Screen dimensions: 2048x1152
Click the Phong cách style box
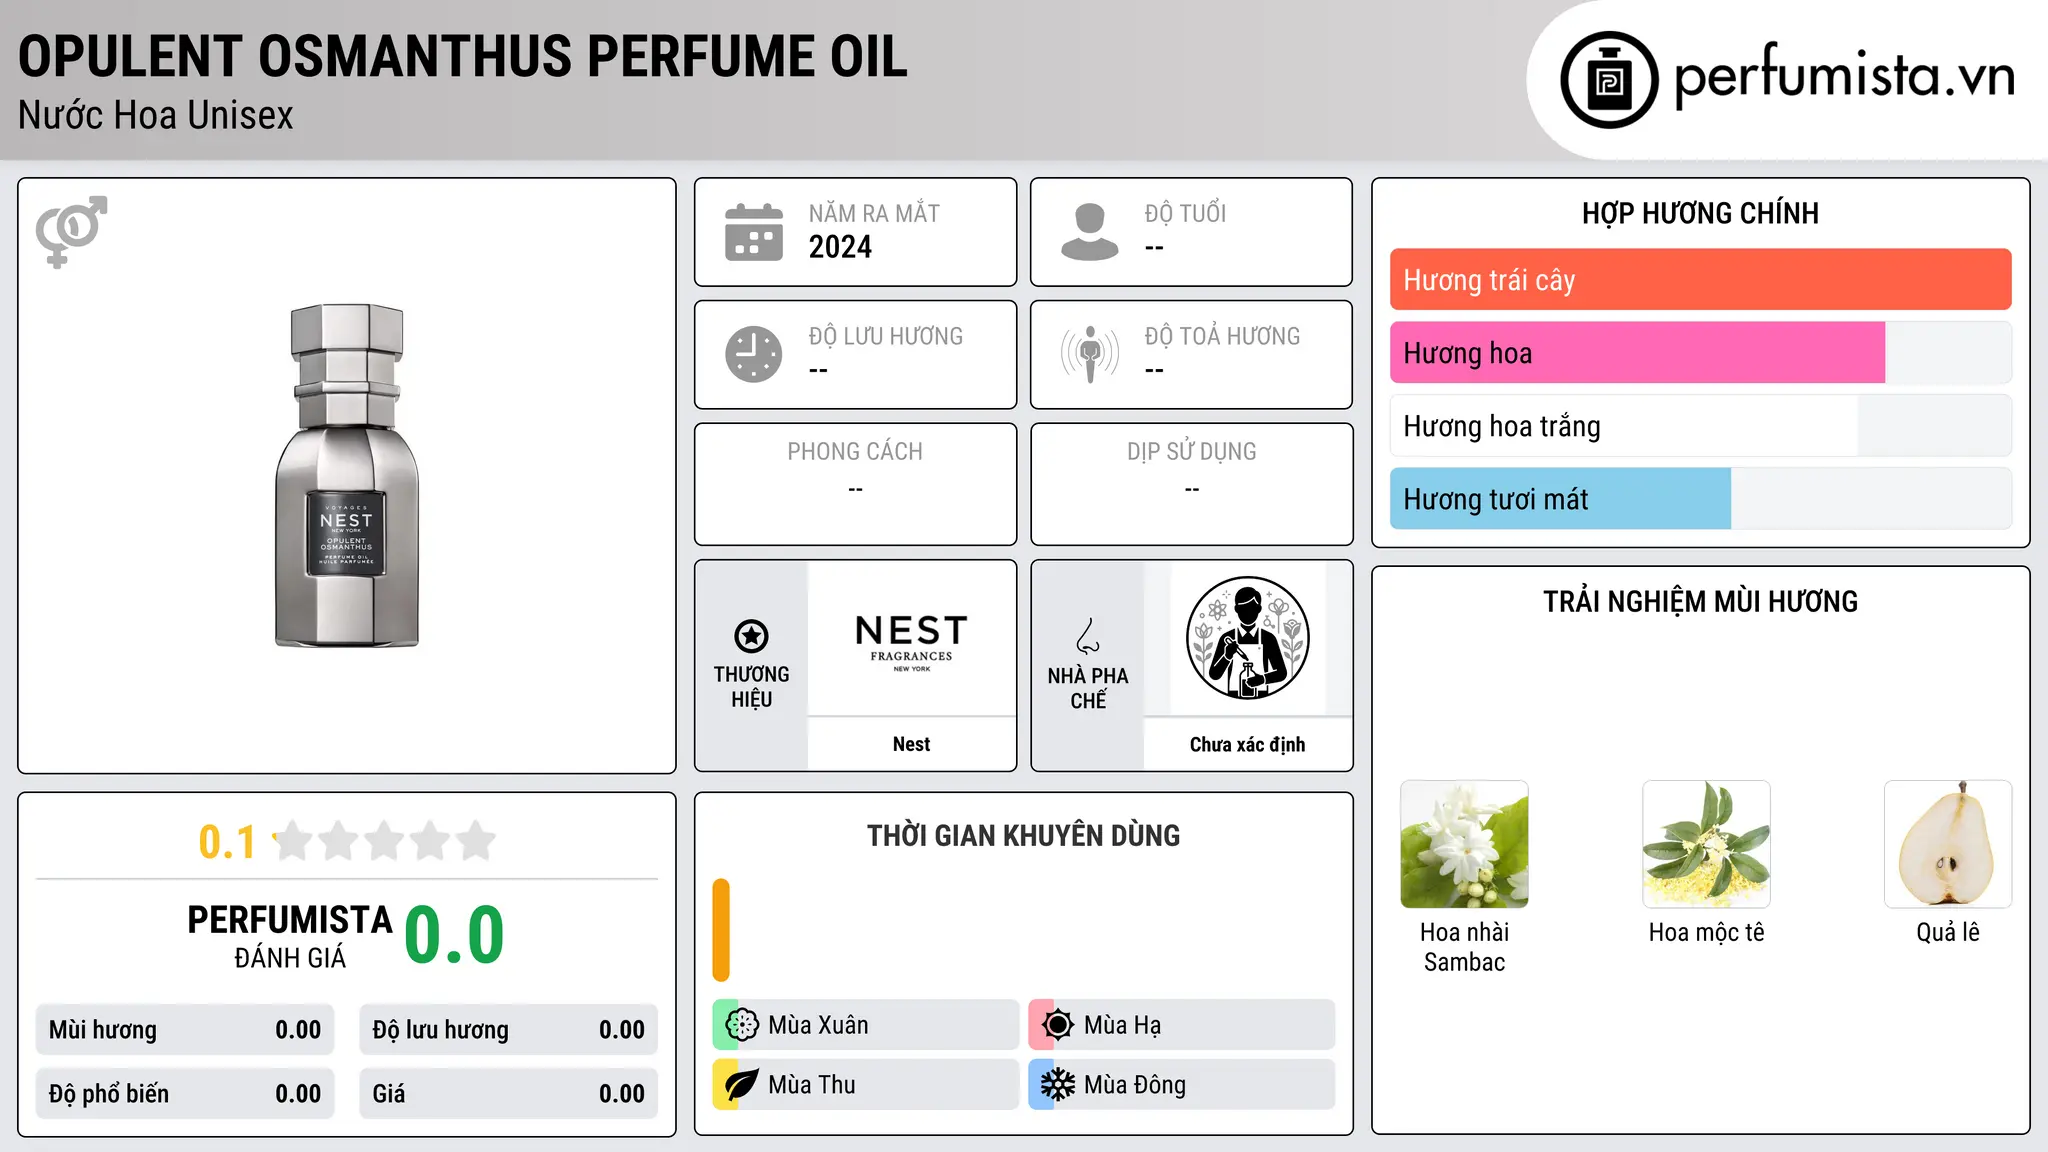(x=855, y=484)
